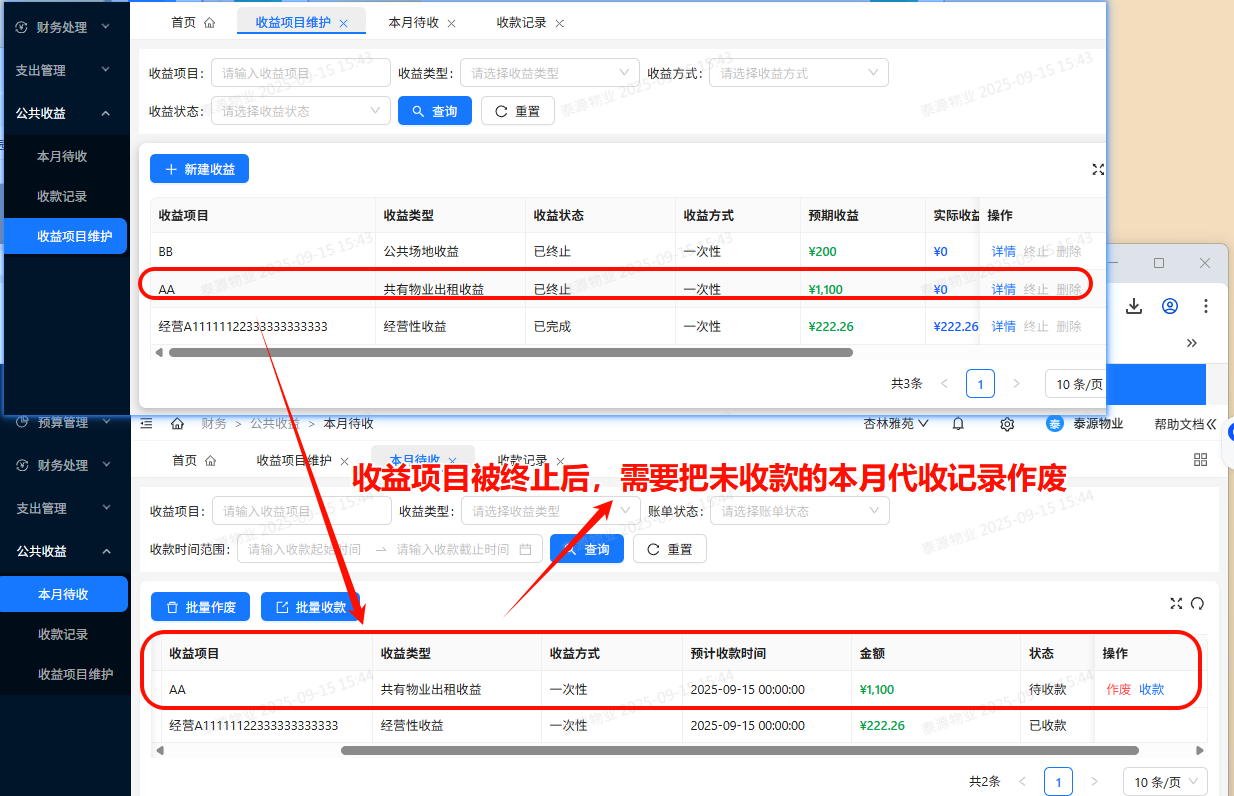This screenshot has width=1234, height=796.
Task: Select 收款记录 in the sidebar menu
Action: (x=65, y=633)
